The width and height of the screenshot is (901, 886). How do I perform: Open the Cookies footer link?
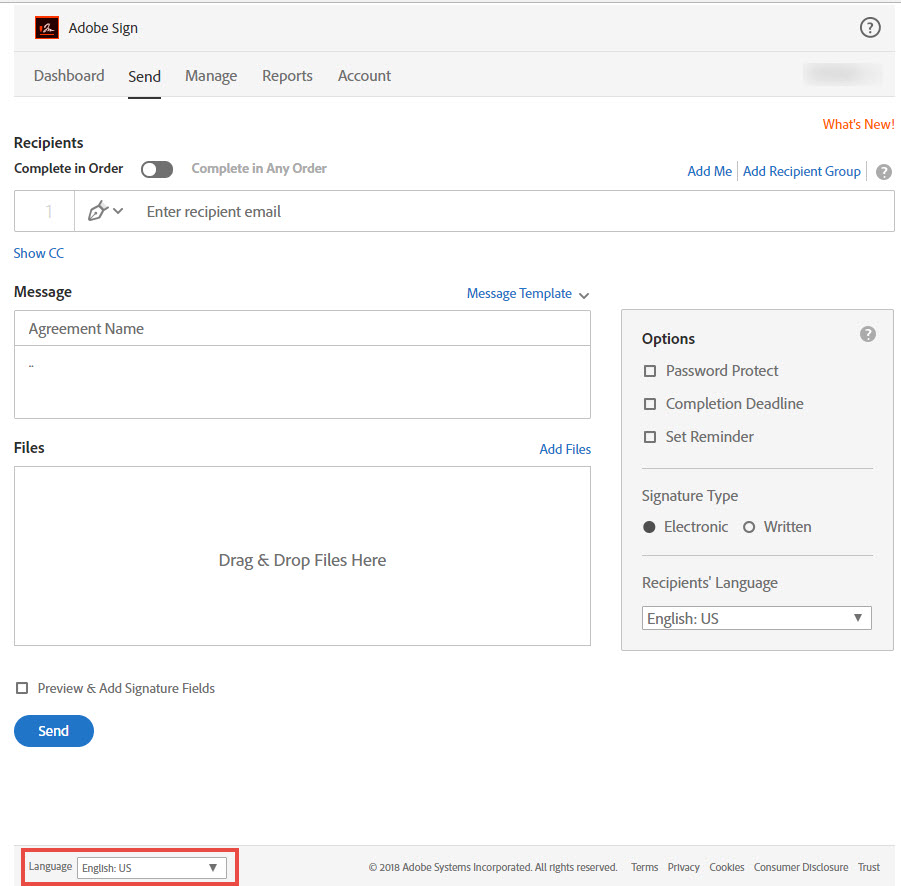tap(726, 867)
